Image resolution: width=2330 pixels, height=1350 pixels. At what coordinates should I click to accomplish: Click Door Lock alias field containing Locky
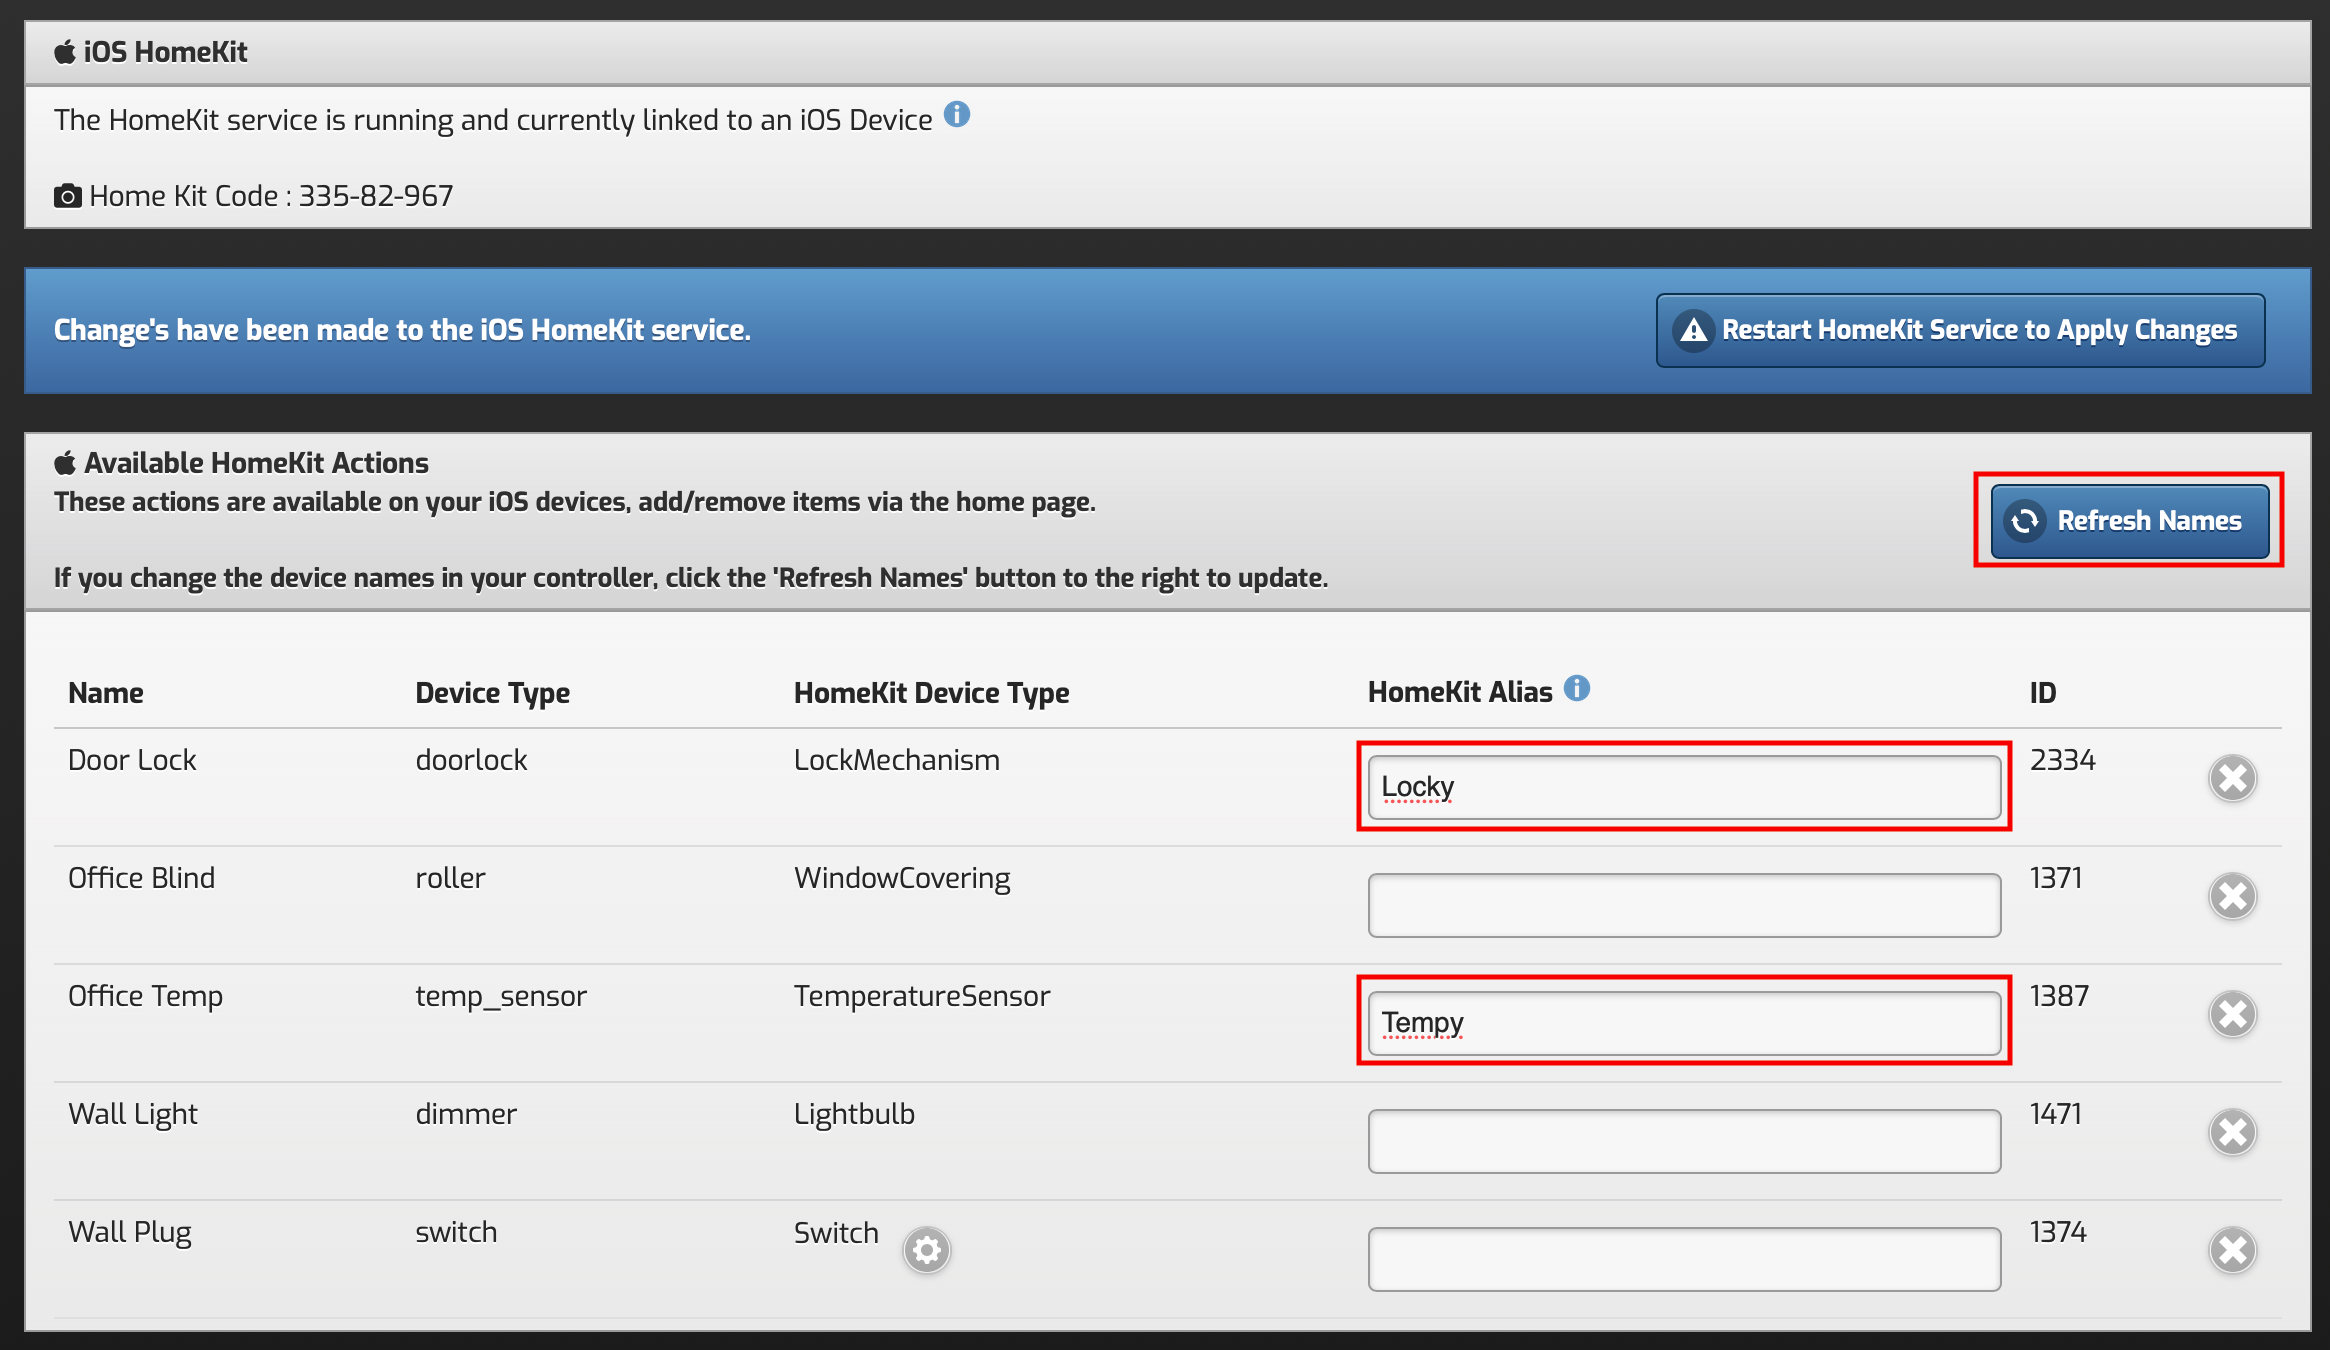(1684, 787)
